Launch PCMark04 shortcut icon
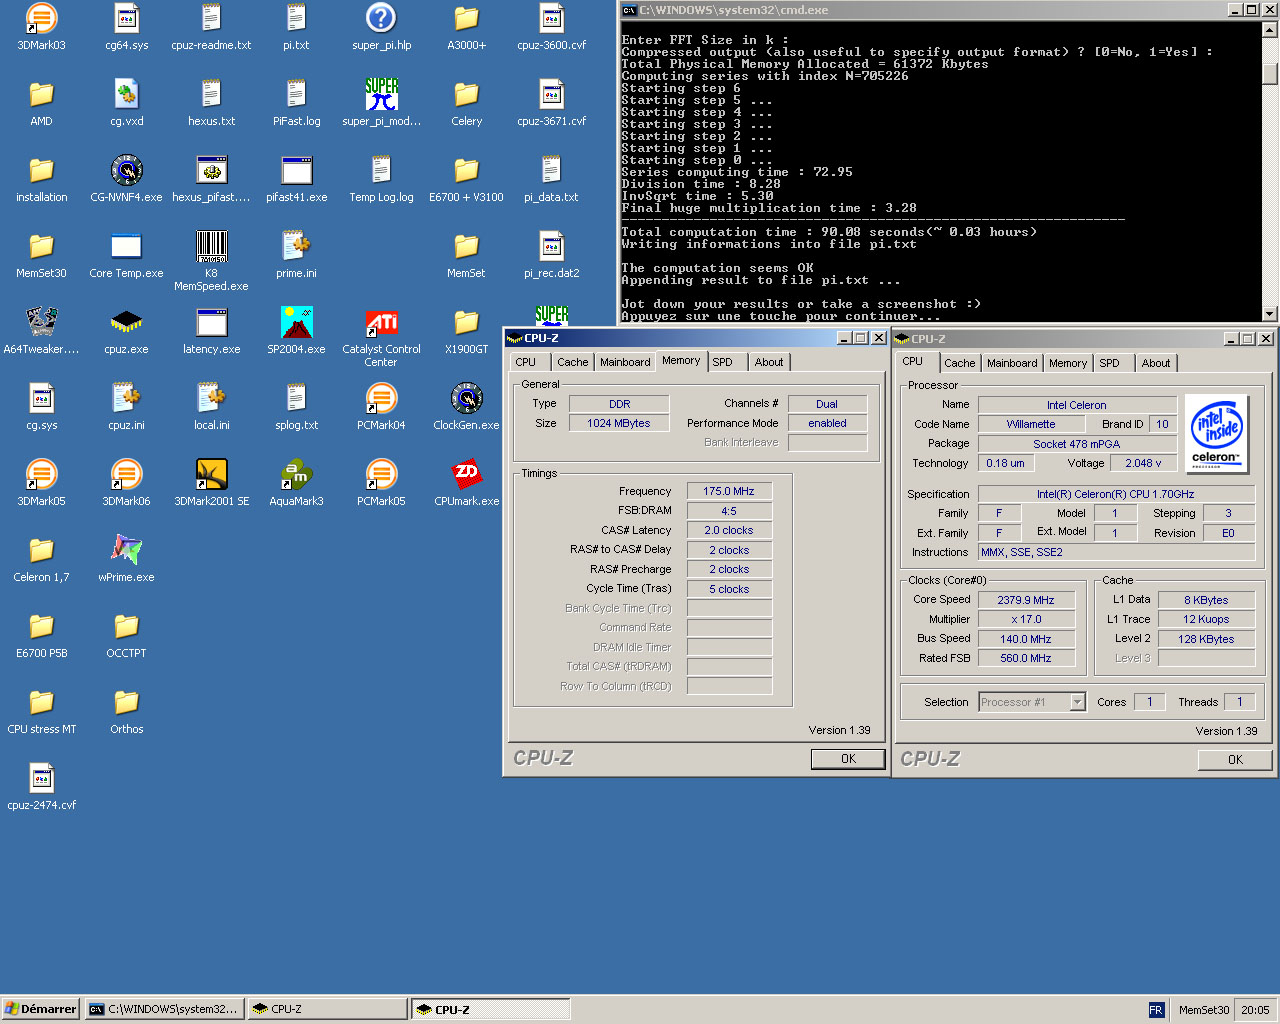Image resolution: width=1280 pixels, height=1024 pixels. 381,398
